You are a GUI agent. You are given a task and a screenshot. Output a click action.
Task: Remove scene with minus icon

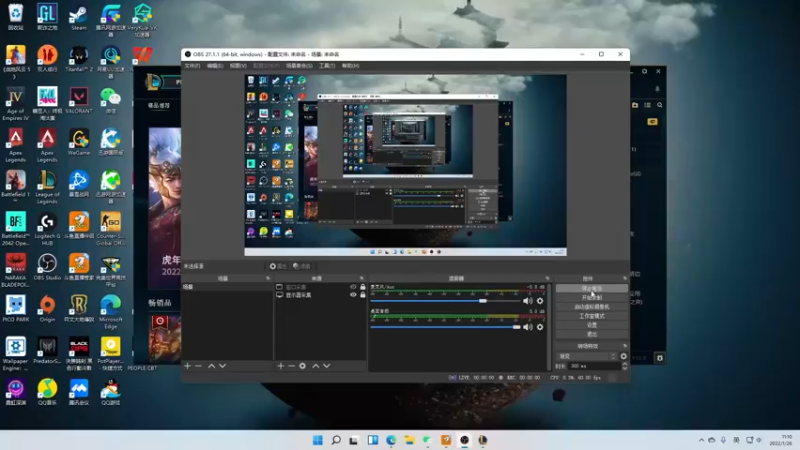[198, 366]
